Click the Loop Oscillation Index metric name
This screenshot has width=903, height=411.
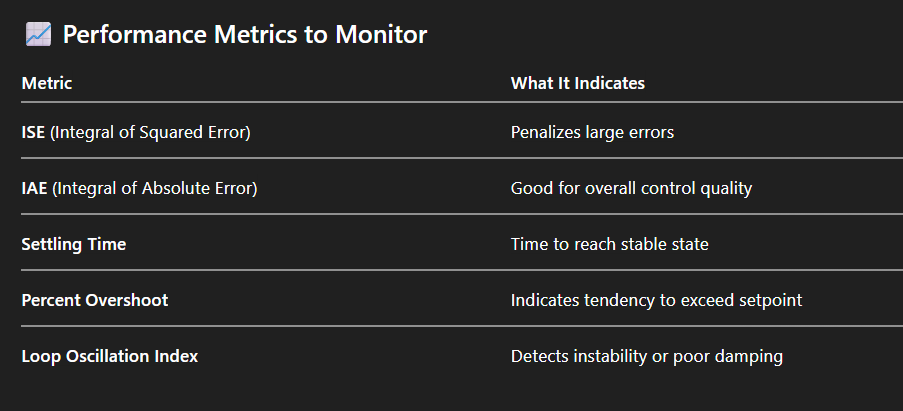tap(110, 356)
